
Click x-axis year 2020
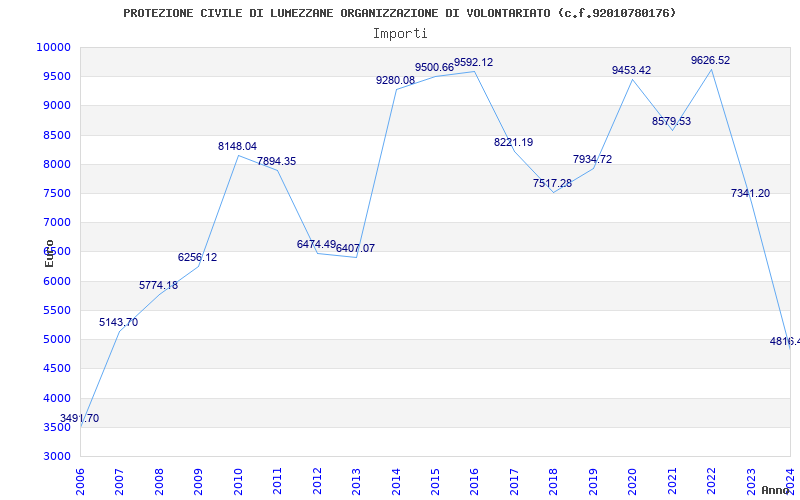(x=633, y=482)
